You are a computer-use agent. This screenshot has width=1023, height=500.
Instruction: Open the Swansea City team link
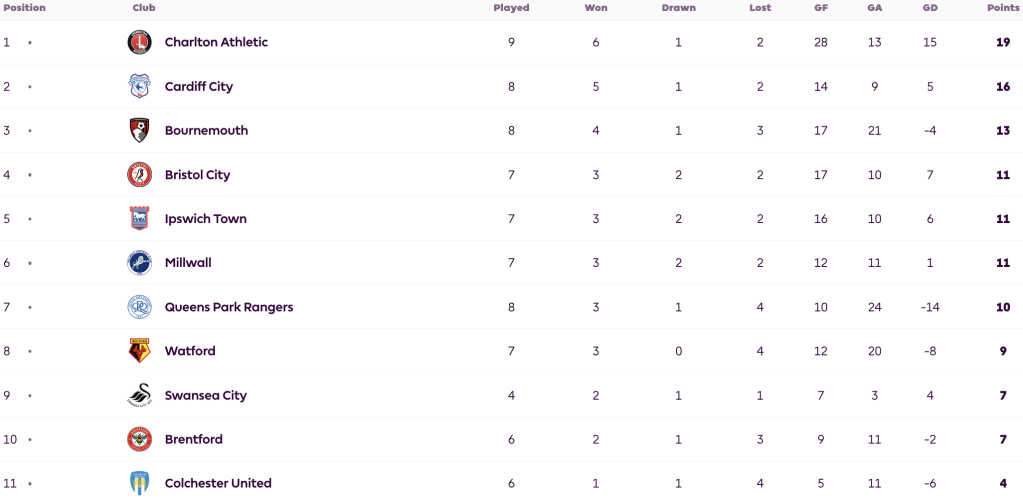pos(206,395)
